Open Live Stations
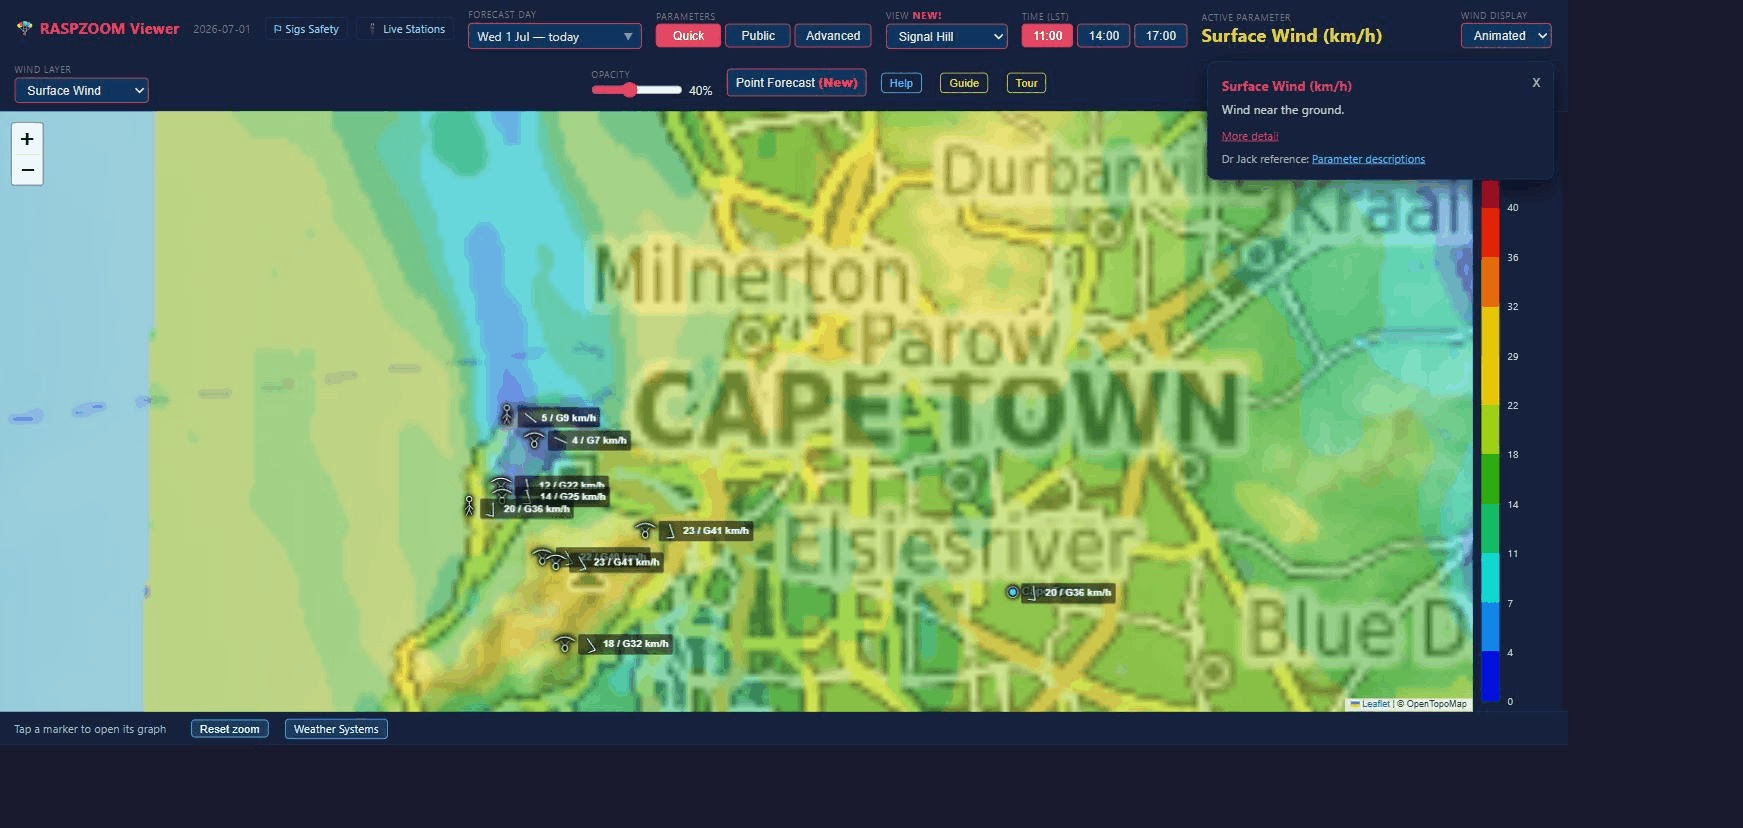The width and height of the screenshot is (1743, 828). [407, 29]
